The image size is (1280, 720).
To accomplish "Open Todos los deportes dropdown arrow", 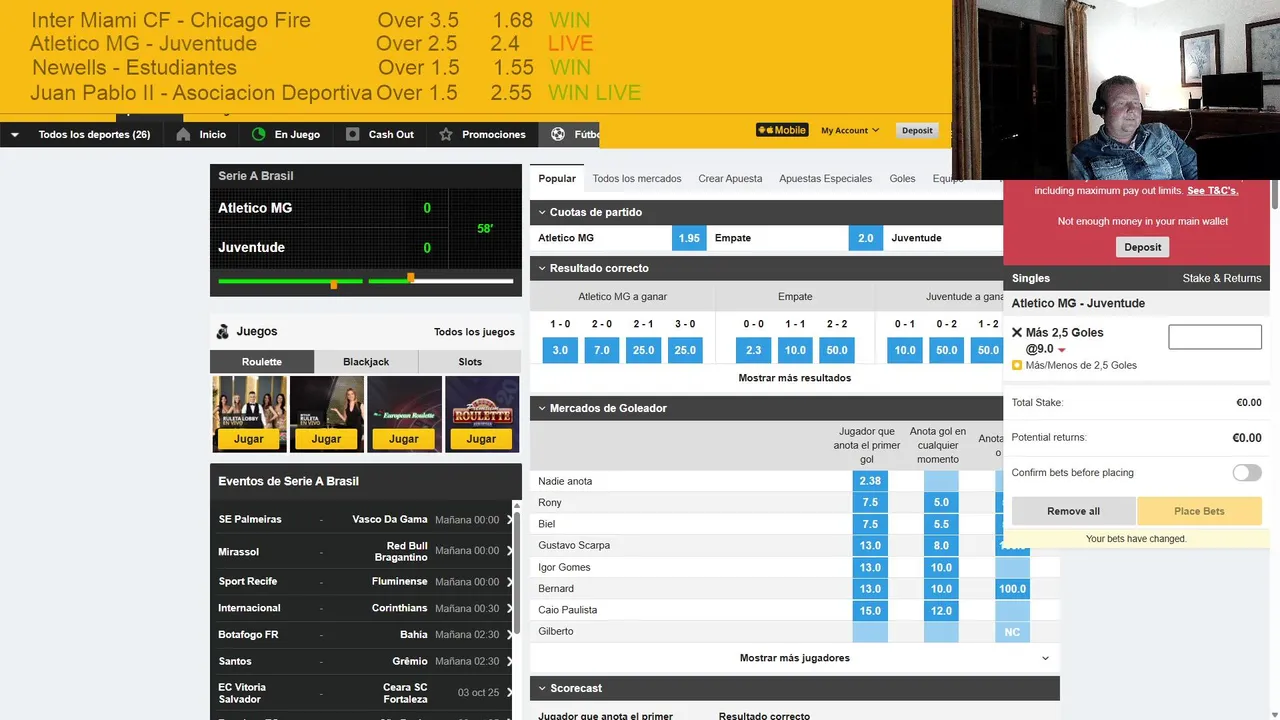I will pyautogui.click(x=15, y=135).
